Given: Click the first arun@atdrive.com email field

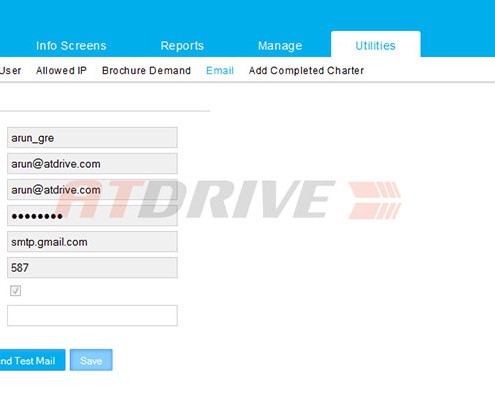Looking at the screenshot, I should (92, 163).
